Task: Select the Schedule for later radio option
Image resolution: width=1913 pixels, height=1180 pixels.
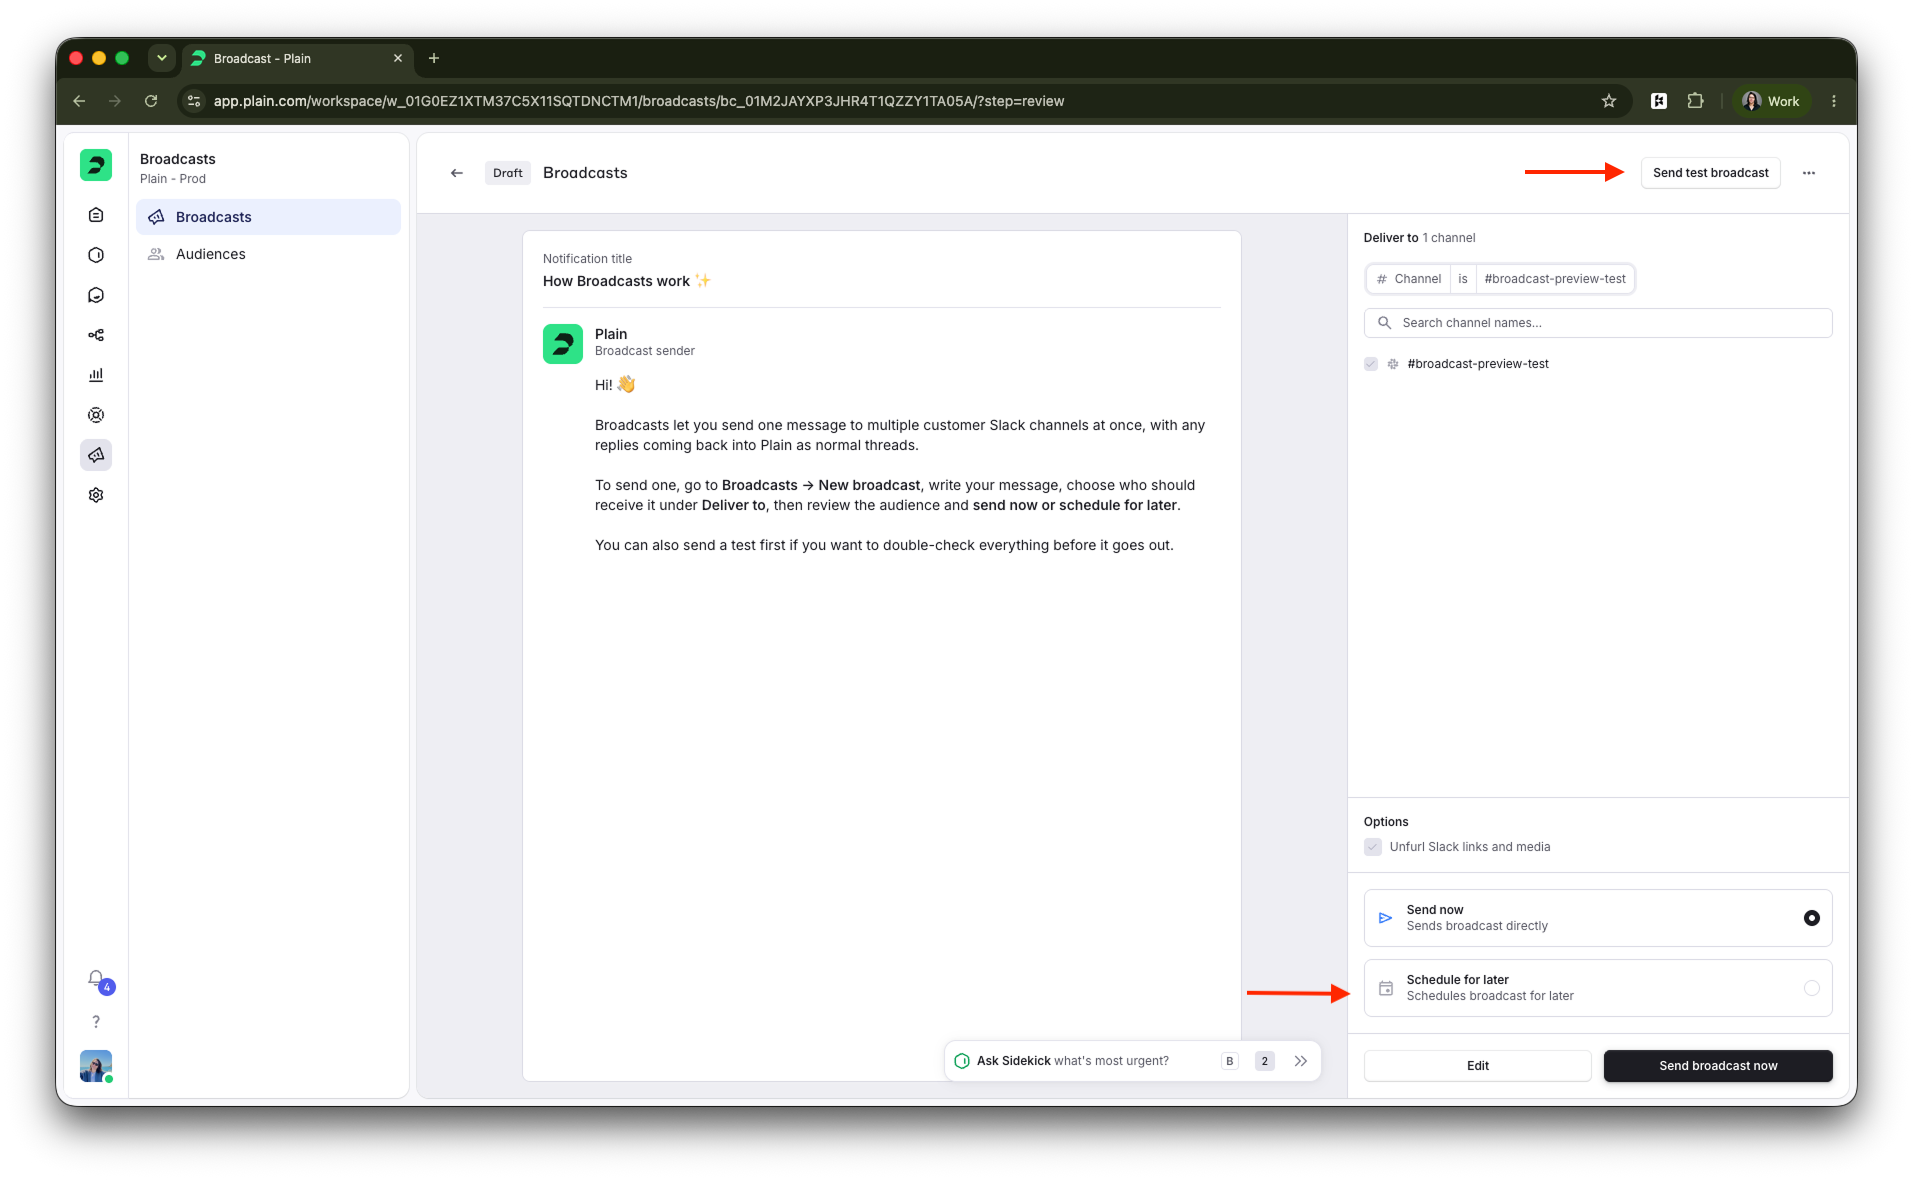Action: click(x=1812, y=988)
